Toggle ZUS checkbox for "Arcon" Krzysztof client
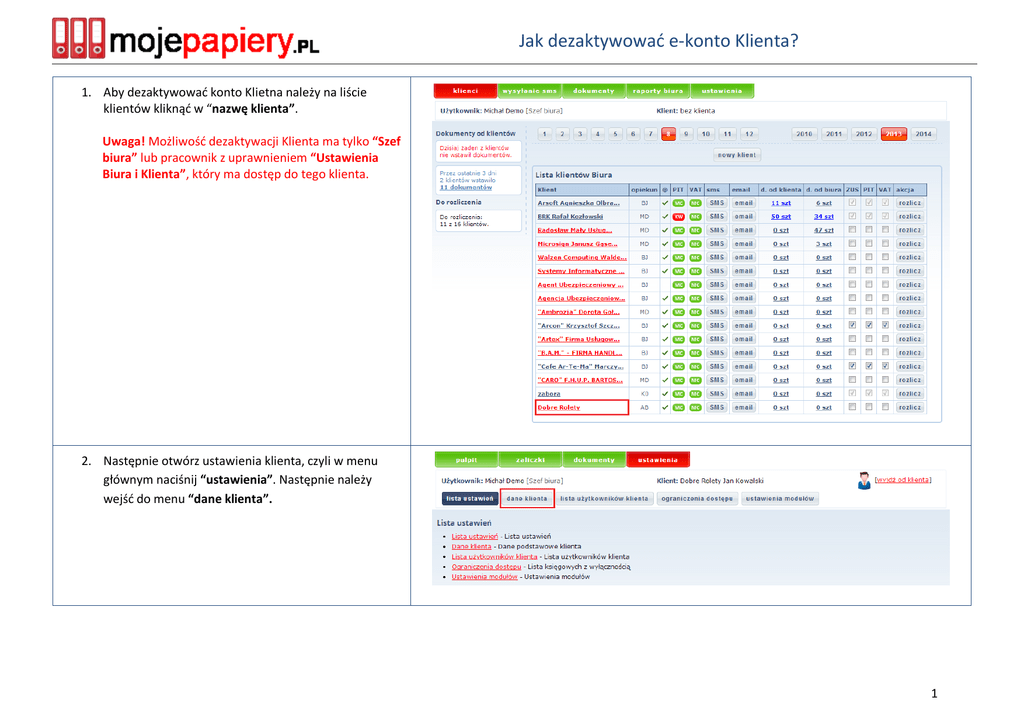 [852, 325]
